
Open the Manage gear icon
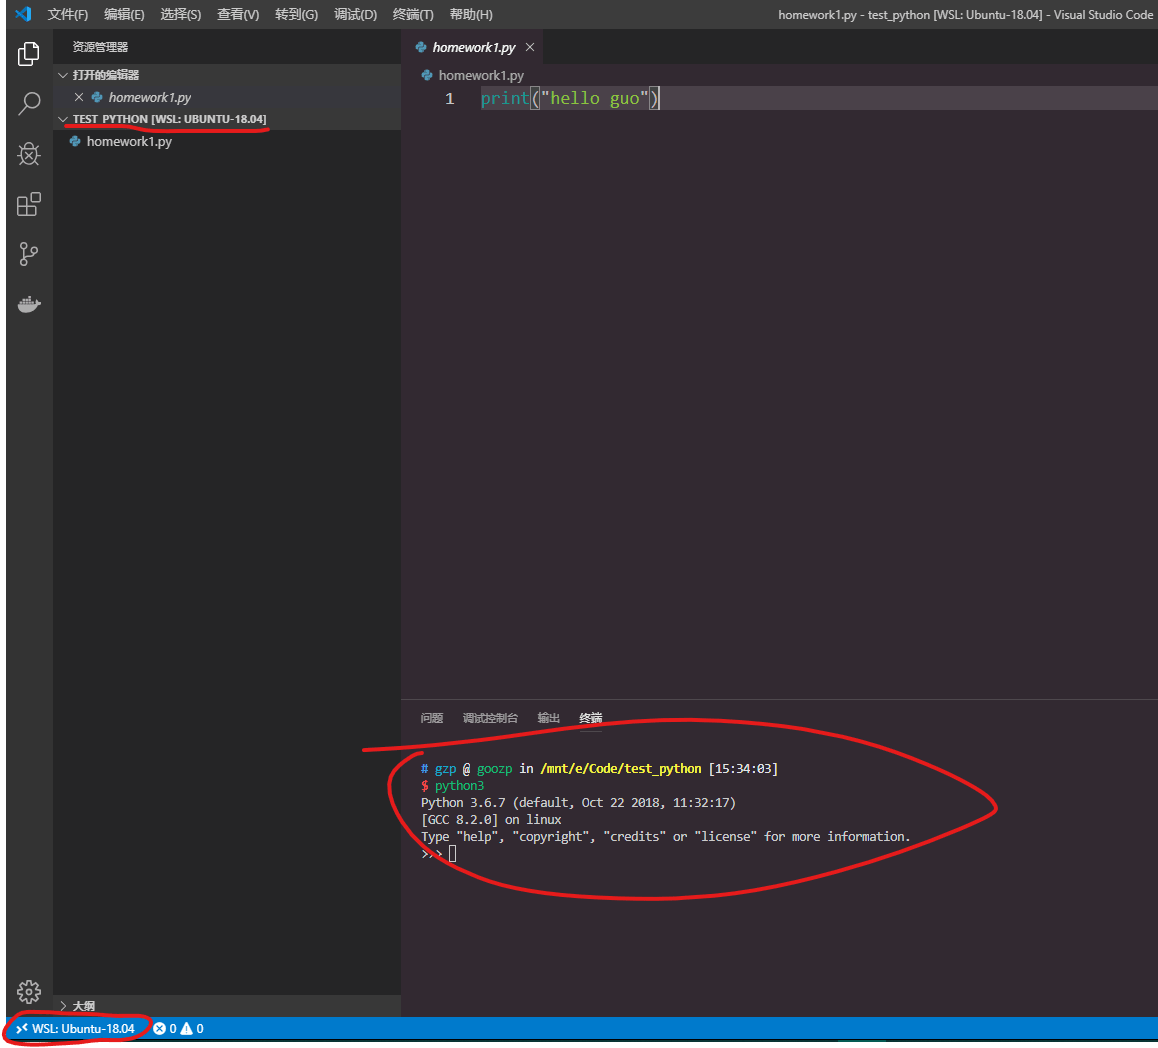(29, 991)
